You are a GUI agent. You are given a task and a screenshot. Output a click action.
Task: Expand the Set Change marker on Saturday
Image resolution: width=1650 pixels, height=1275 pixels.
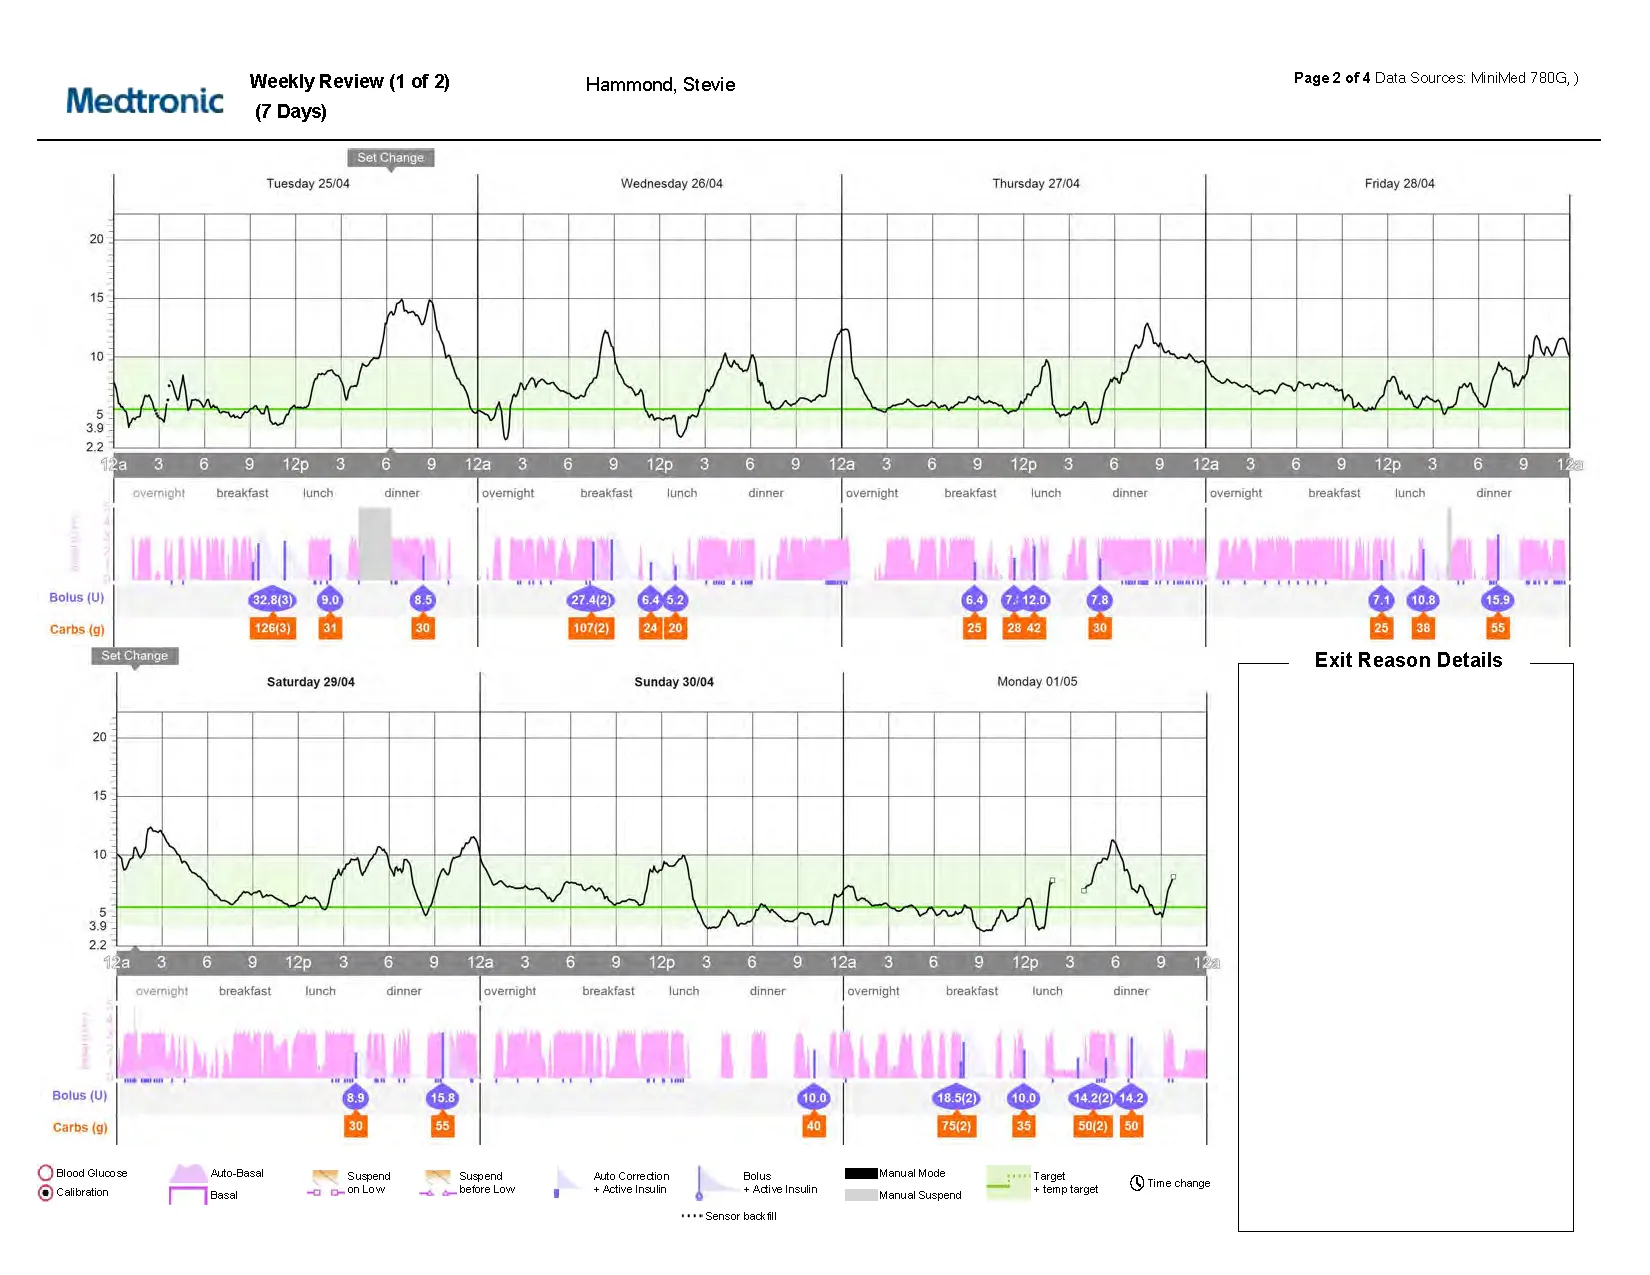coord(135,656)
